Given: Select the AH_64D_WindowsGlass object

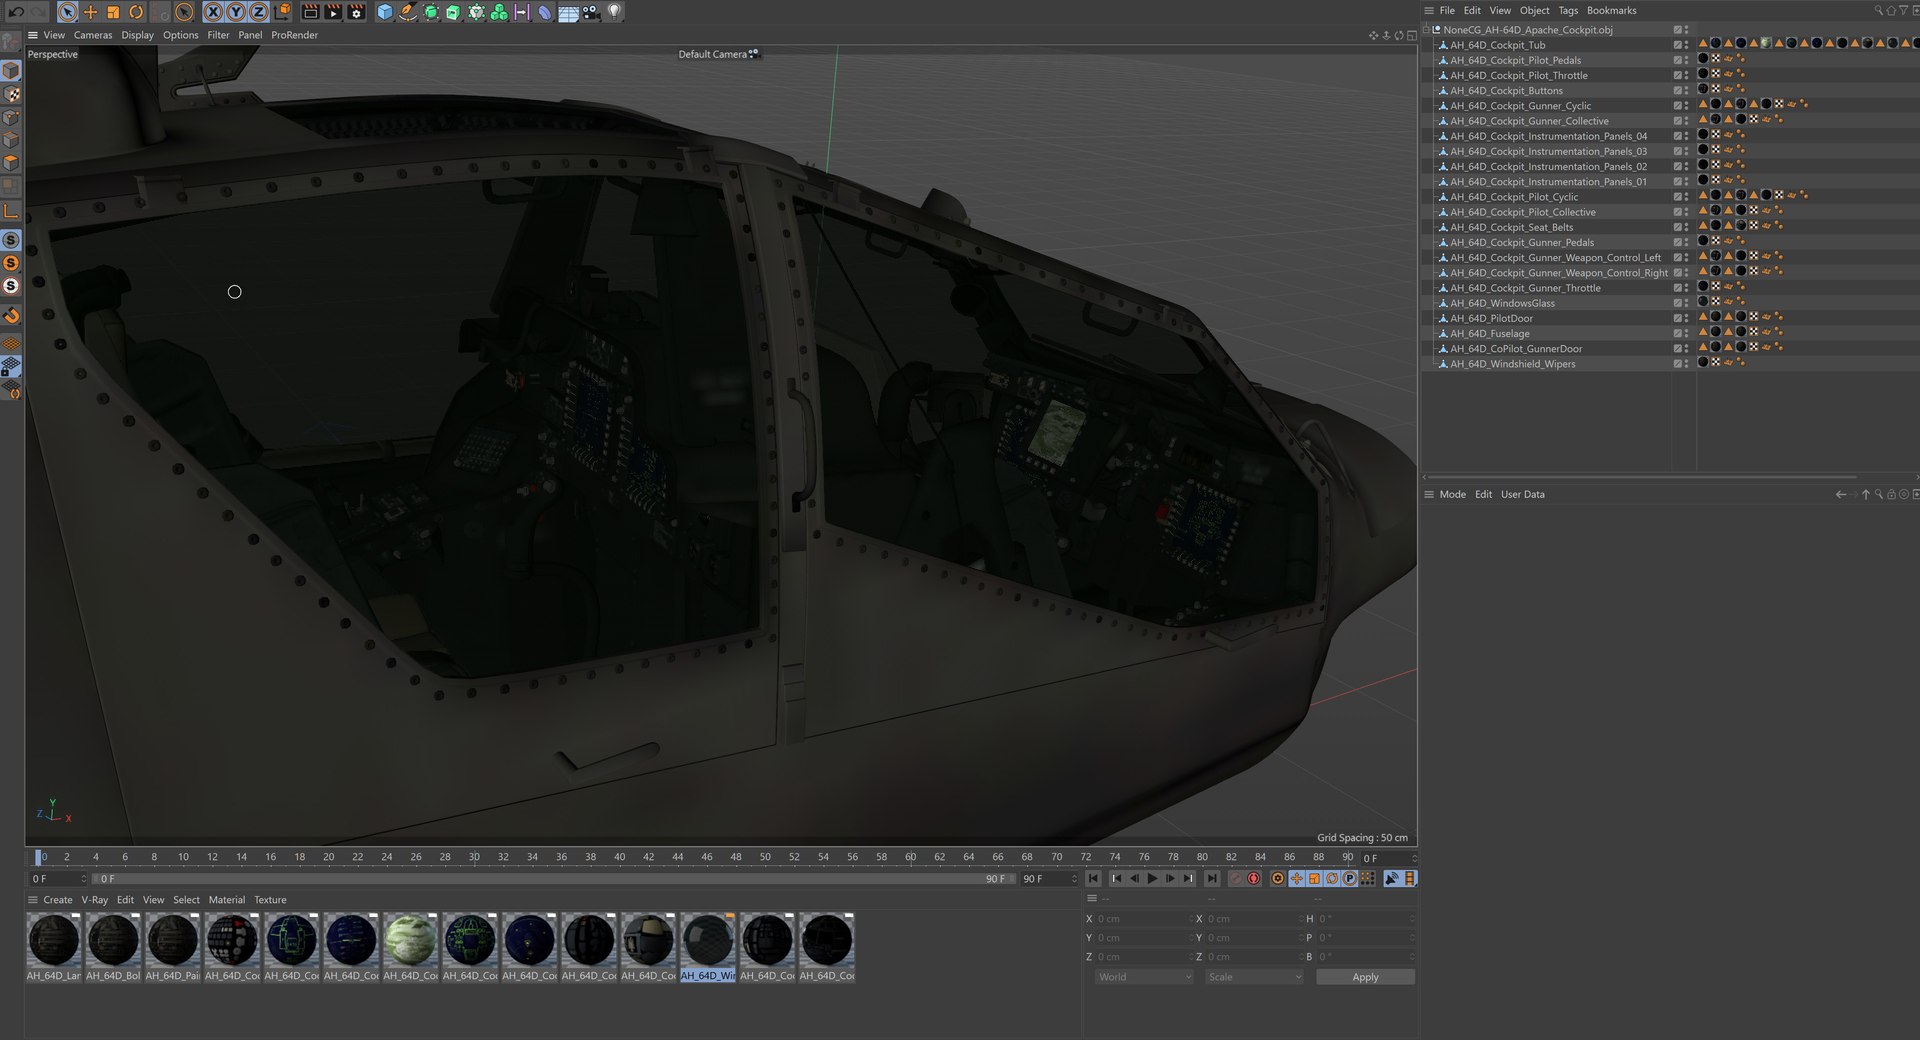Looking at the screenshot, I should coord(1503,304).
